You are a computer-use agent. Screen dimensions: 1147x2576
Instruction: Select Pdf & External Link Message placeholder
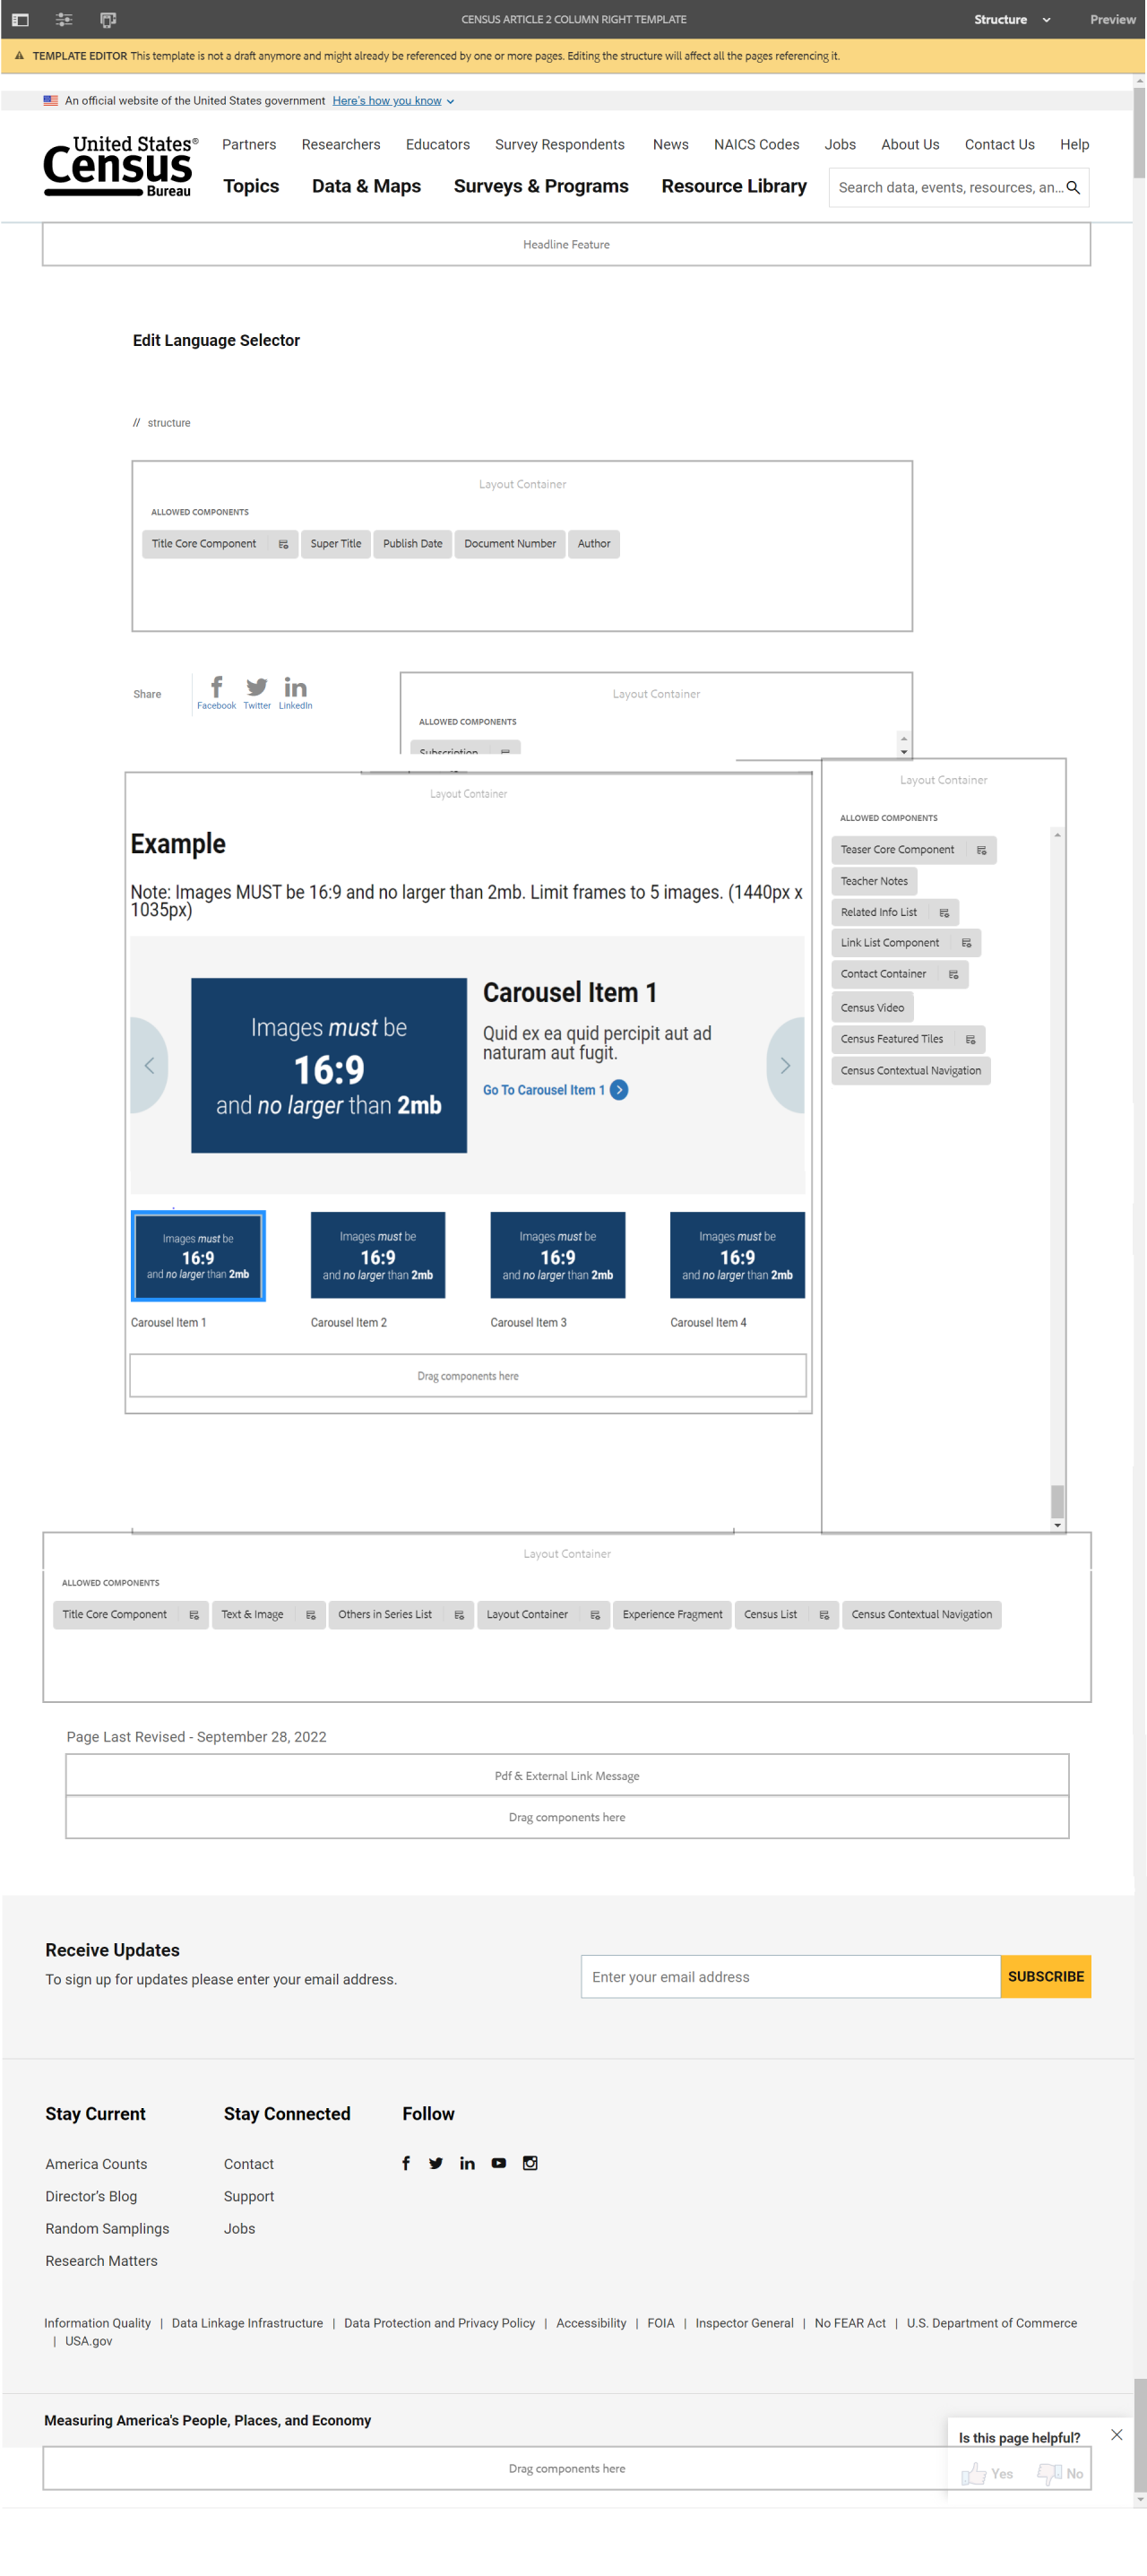pyautogui.click(x=567, y=1776)
